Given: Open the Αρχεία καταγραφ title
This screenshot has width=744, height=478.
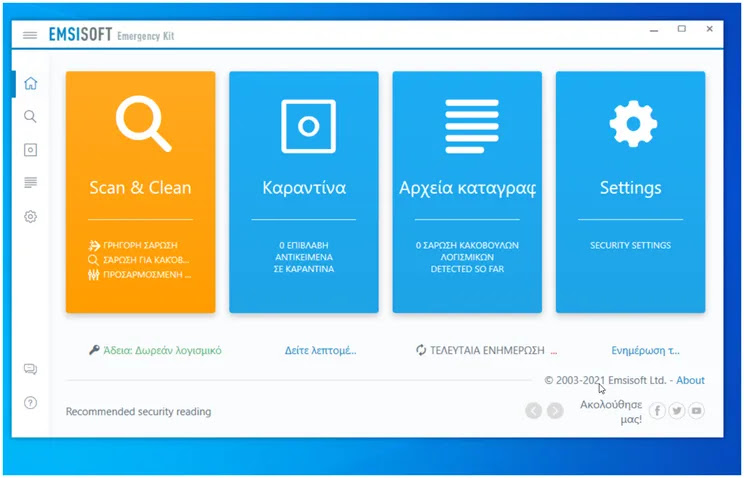Looking at the screenshot, I should click(x=467, y=188).
